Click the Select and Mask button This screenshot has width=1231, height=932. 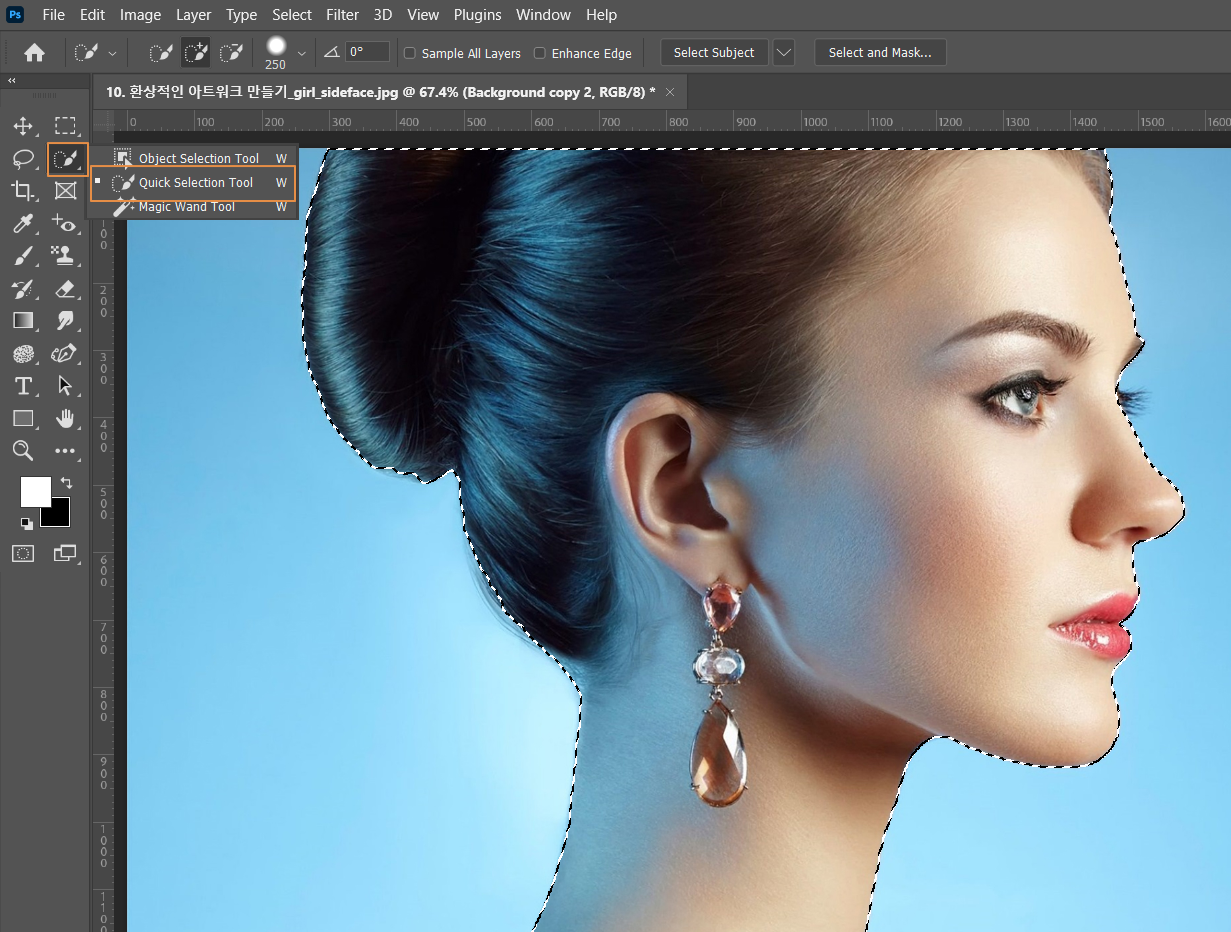tap(879, 53)
